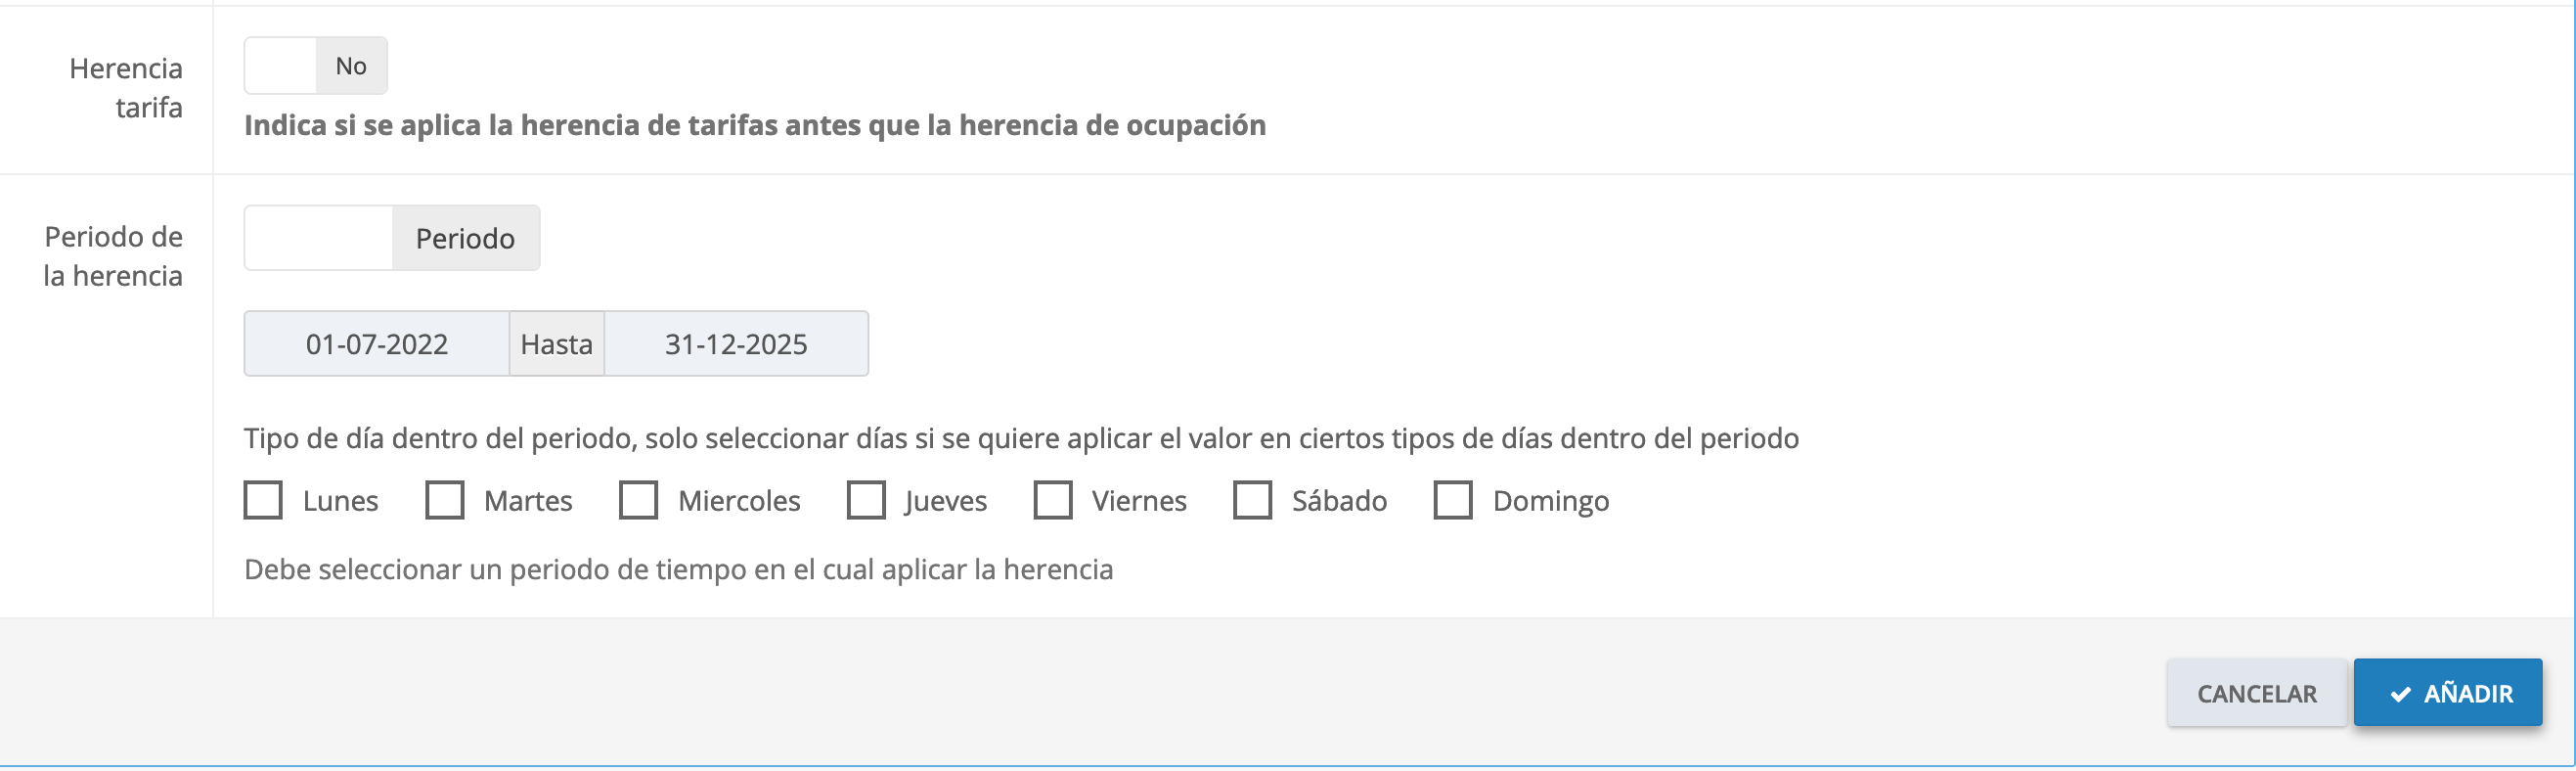2576x771 pixels.
Task: Click the checkmark icon on the Añadir button
Action: 2400,694
